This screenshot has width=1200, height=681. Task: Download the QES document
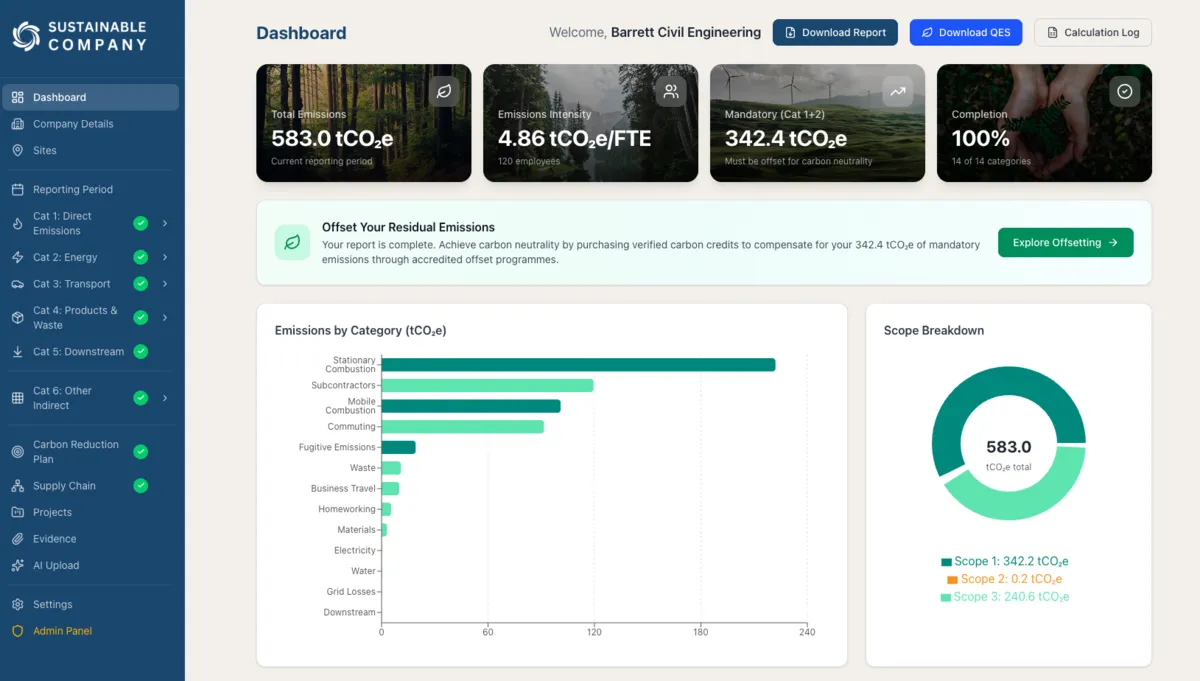click(966, 32)
